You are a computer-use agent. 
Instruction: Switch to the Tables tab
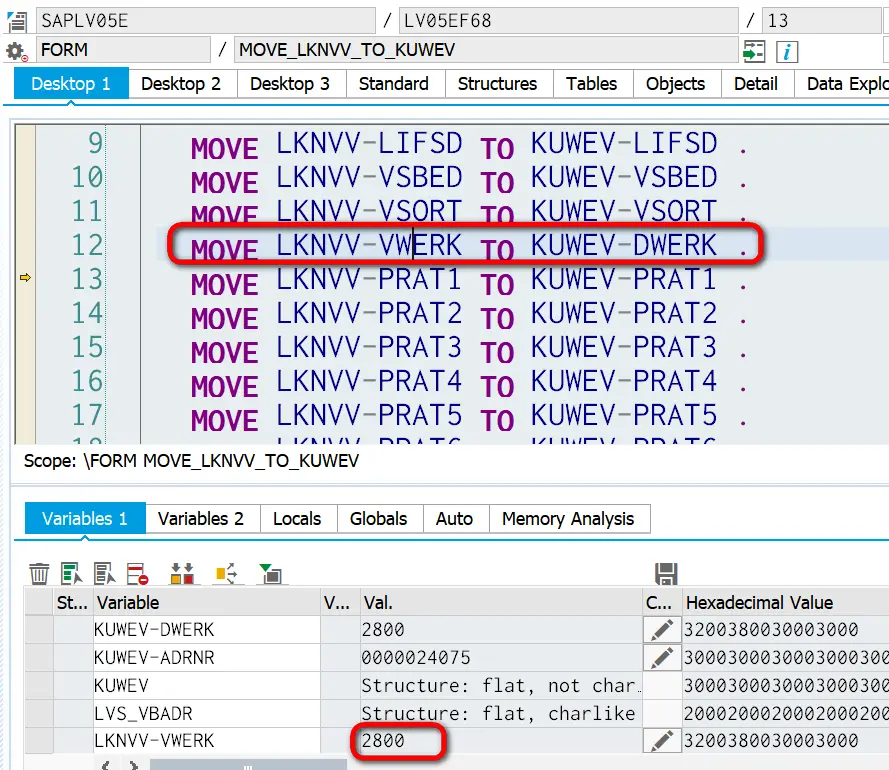591,83
